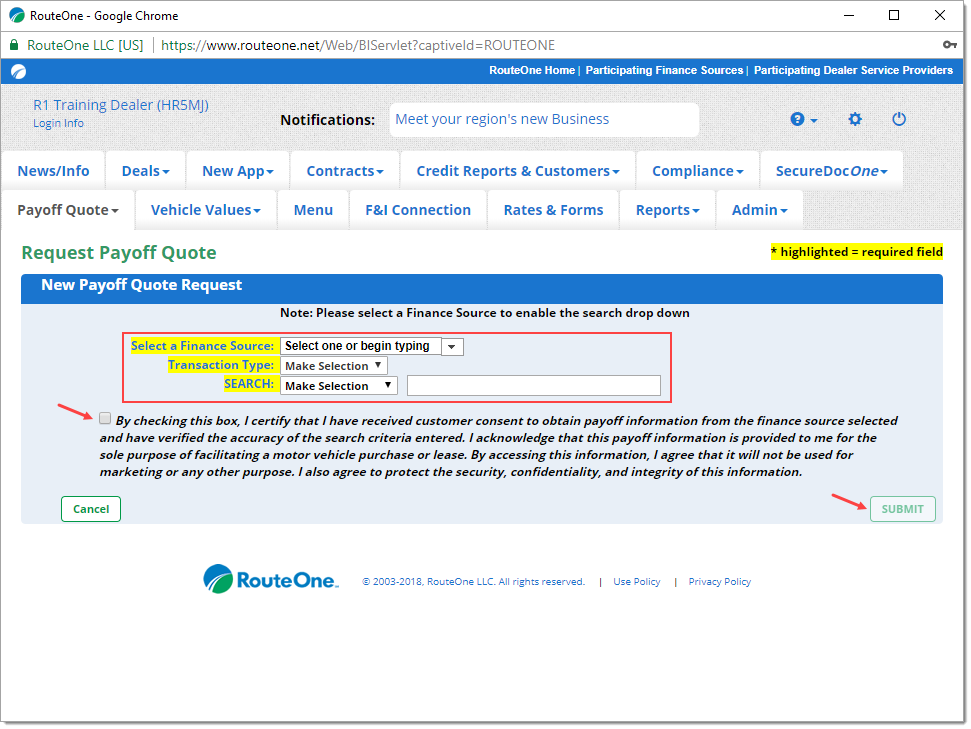971x729 pixels.
Task: Open the Admin tab
Action: [759, 210]
